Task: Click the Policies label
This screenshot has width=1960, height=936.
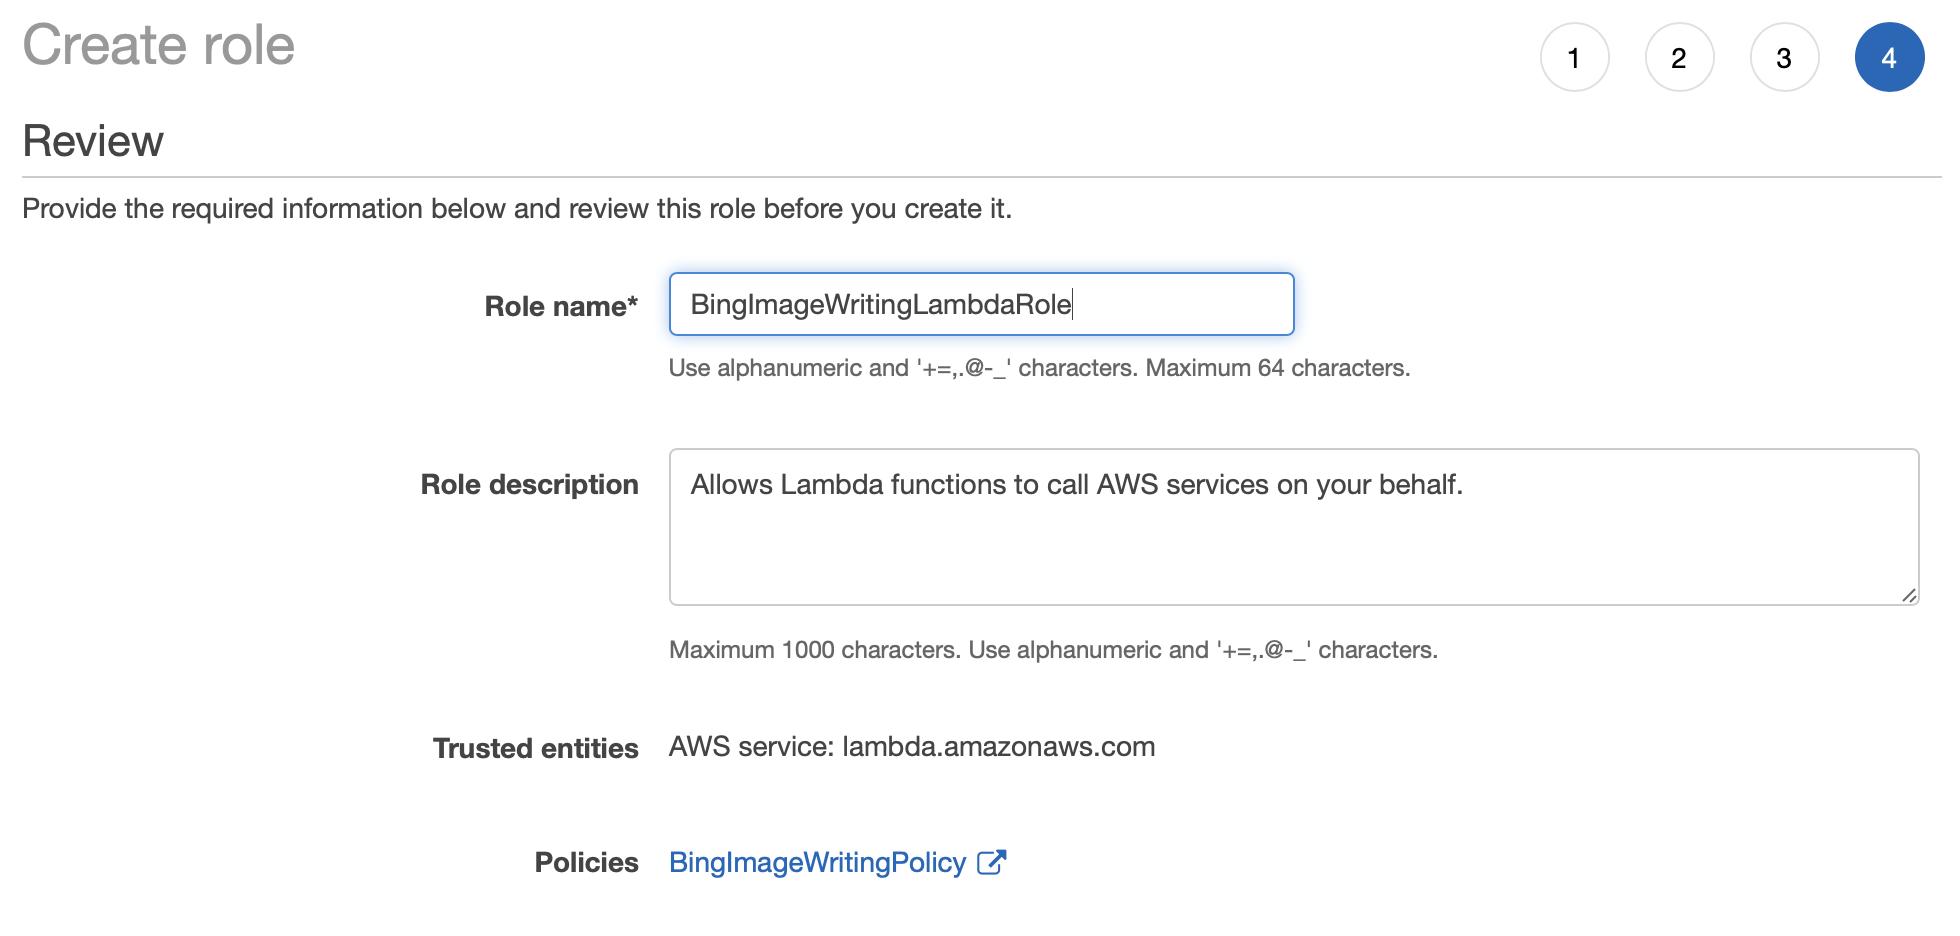Action: pos(586,862)
